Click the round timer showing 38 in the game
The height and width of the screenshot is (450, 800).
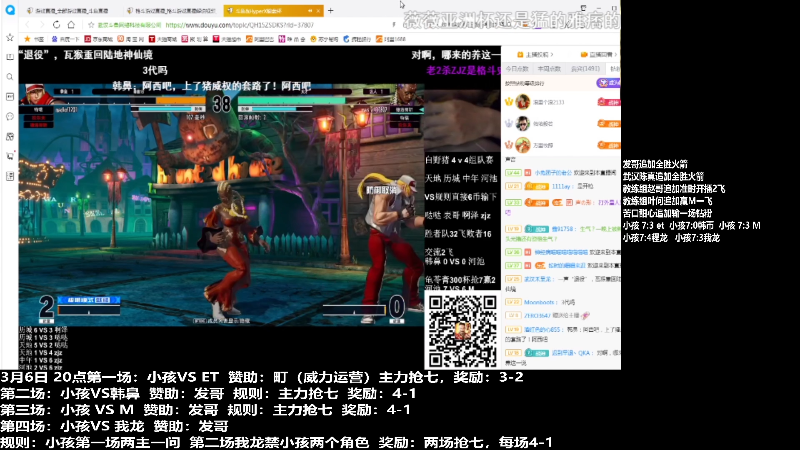click(x=221, y=104)
